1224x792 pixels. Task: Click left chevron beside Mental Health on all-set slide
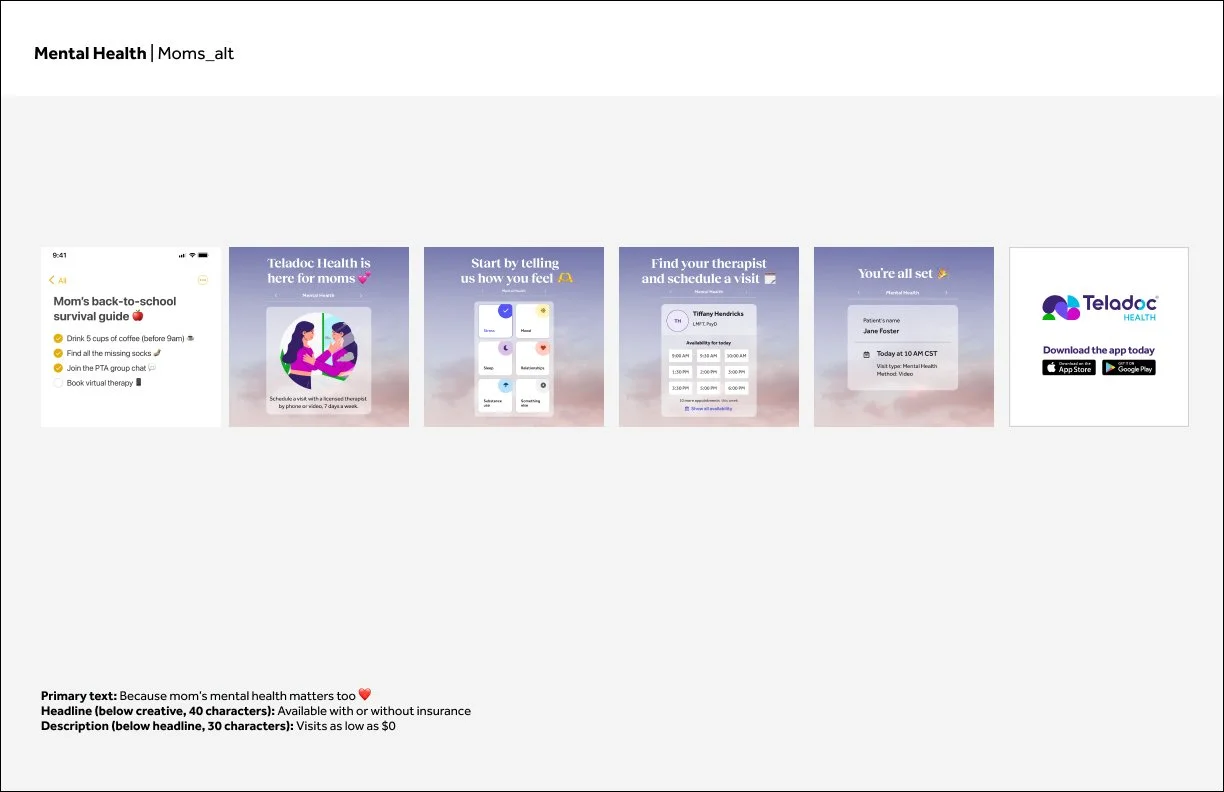tap(859, 293)
